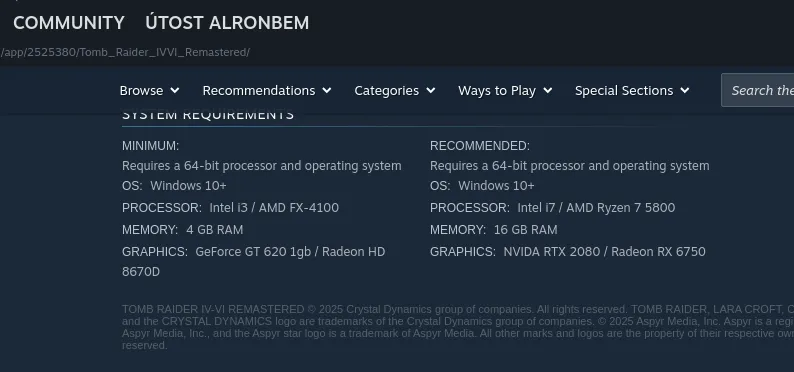Click the Intel i3 / AMD FX-4100 text
The height and width of the screenshot is (372, 794).
click(x=274, y=208)
